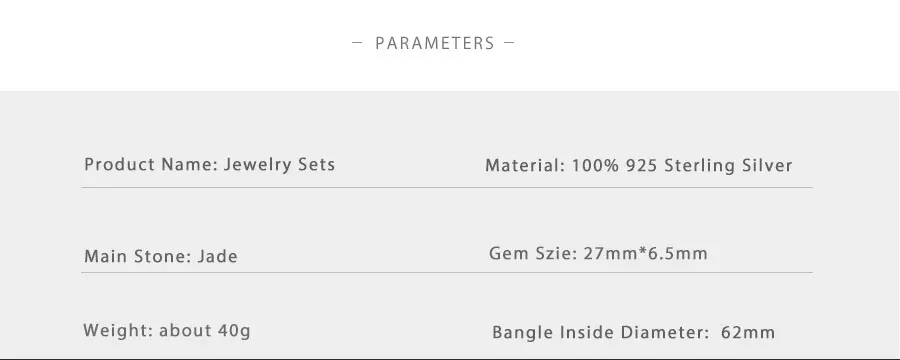This screenshot has height=360, width=900.
Task: Click the value 27mm*6.5mm
Action: [x=645, y=253]
